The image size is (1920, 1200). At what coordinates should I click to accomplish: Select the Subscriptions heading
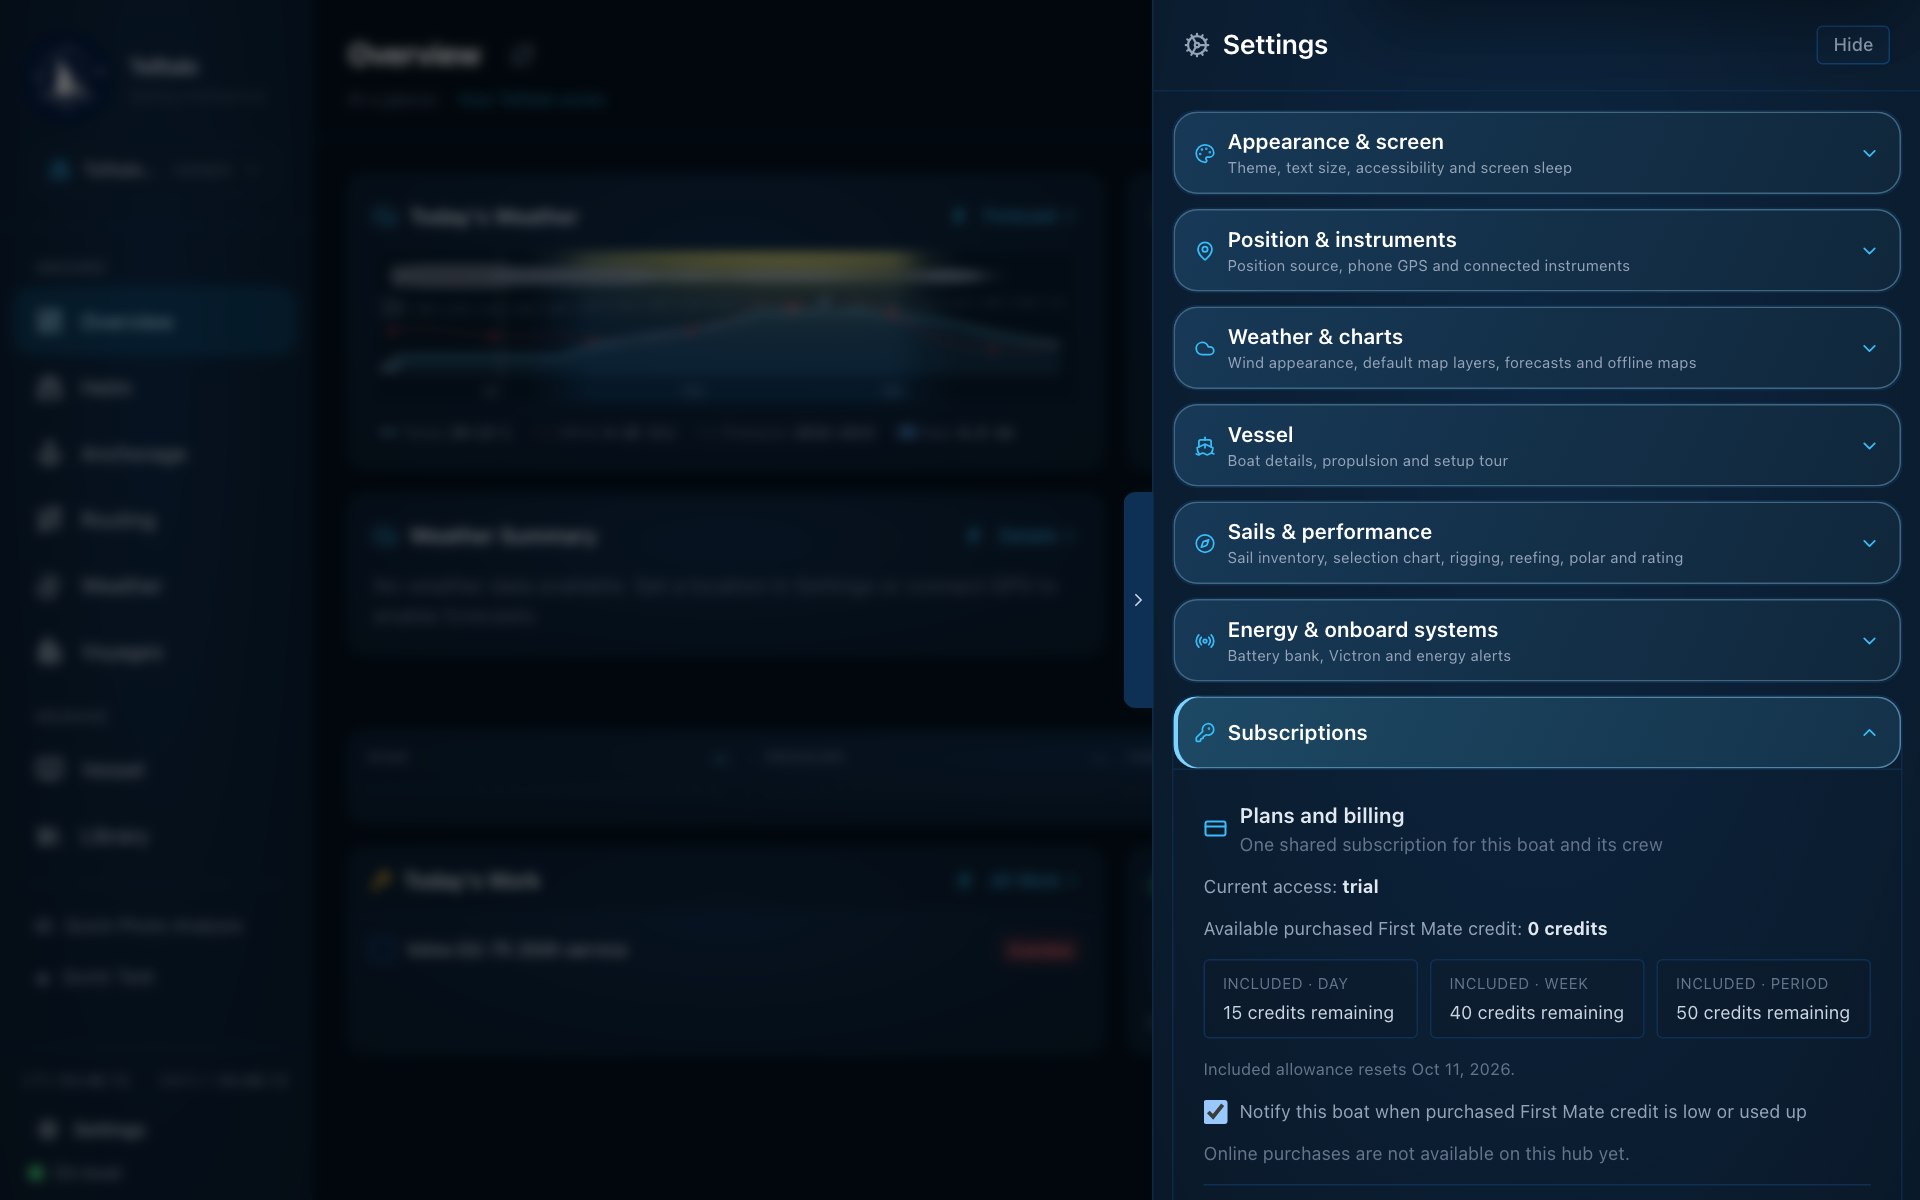(x=1297, y=733)
